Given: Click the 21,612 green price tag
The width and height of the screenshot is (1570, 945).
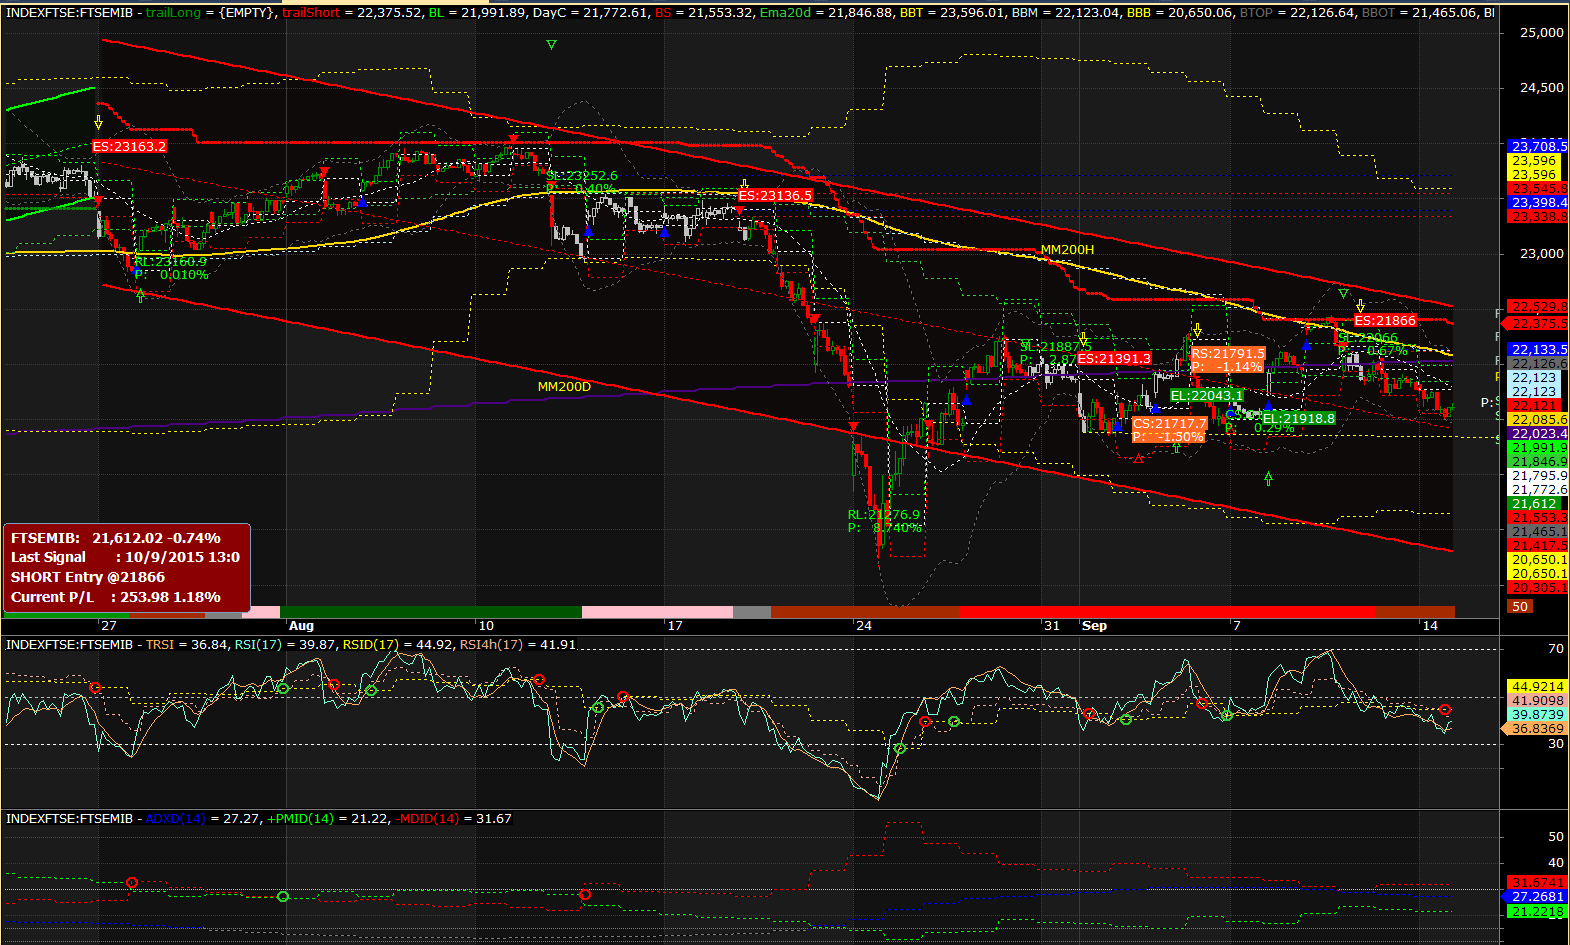Looking at the screenshot, I should coord(1534,503).
